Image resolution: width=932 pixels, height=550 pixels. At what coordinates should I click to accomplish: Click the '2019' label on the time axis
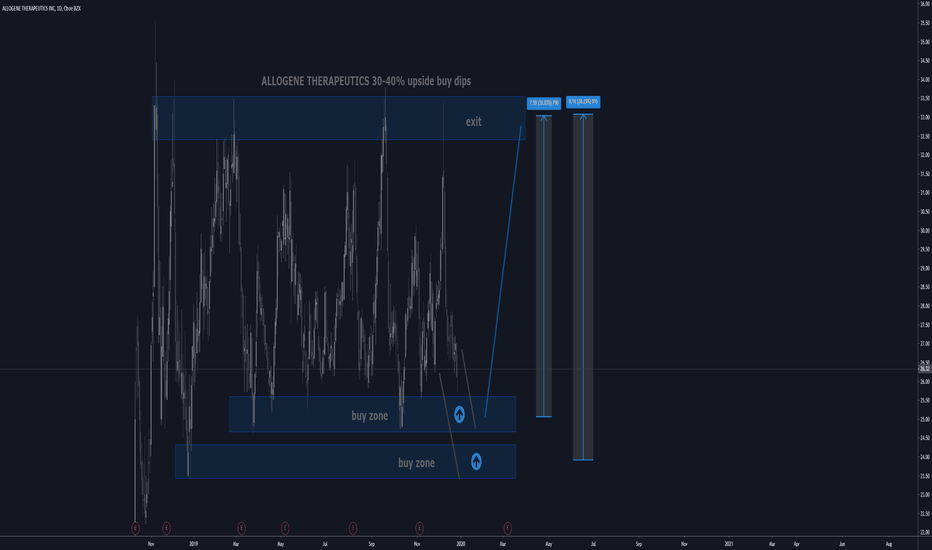coord(194,543)
